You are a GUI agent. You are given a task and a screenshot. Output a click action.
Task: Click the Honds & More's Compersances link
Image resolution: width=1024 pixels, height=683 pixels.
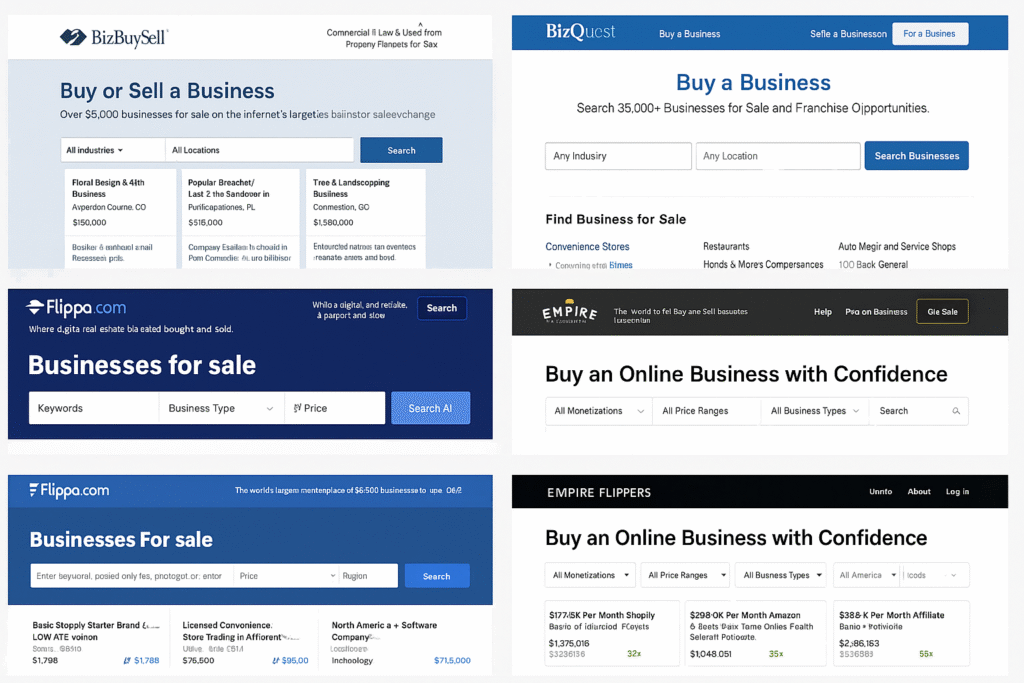763,264
